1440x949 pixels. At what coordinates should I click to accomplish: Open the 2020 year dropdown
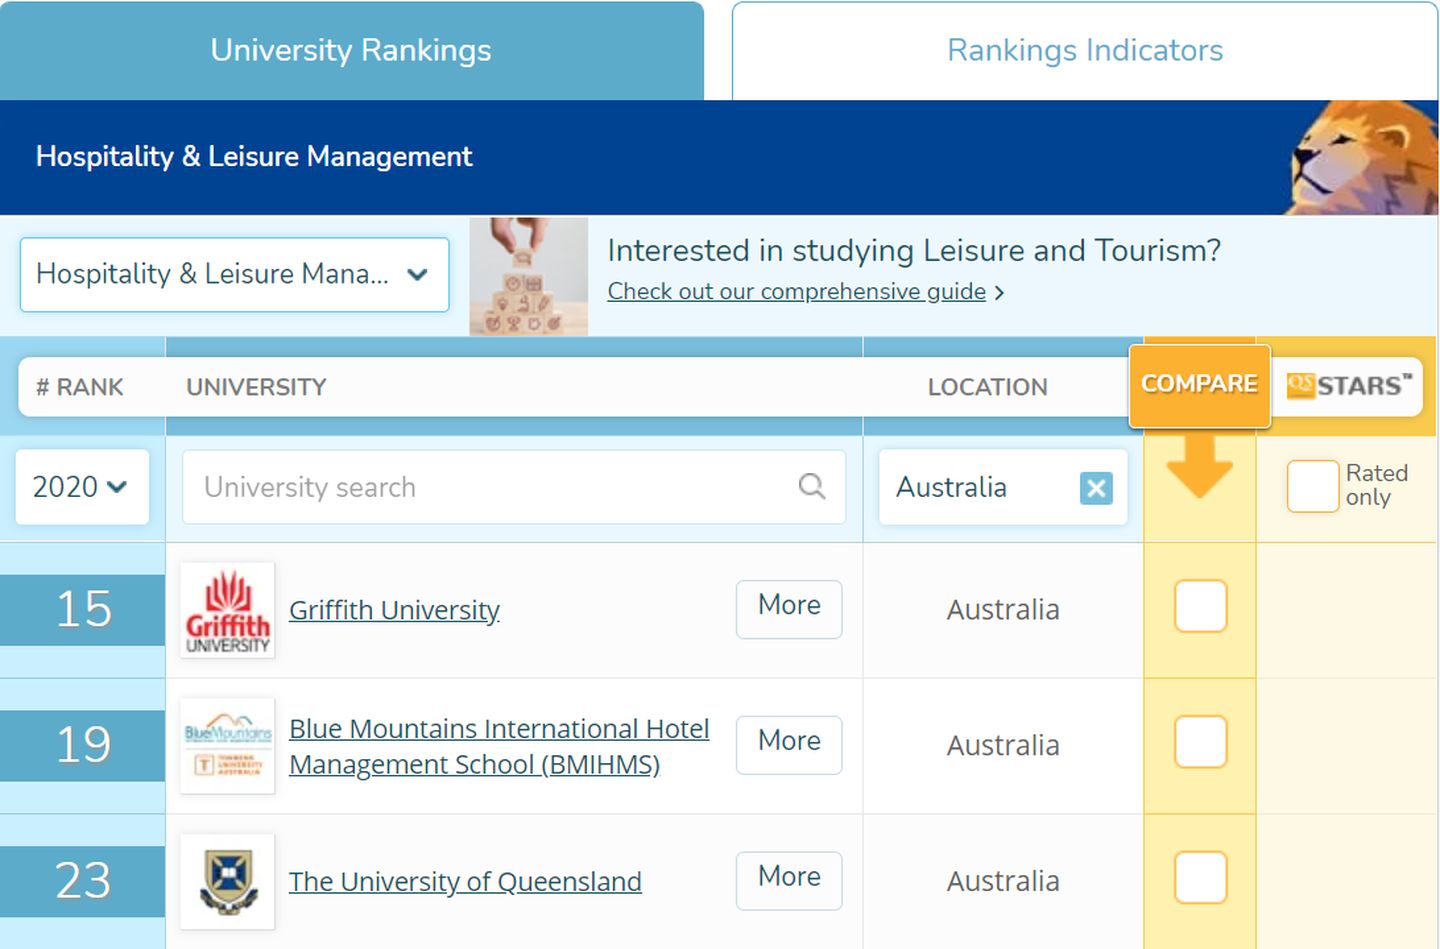tap(82, 487)
